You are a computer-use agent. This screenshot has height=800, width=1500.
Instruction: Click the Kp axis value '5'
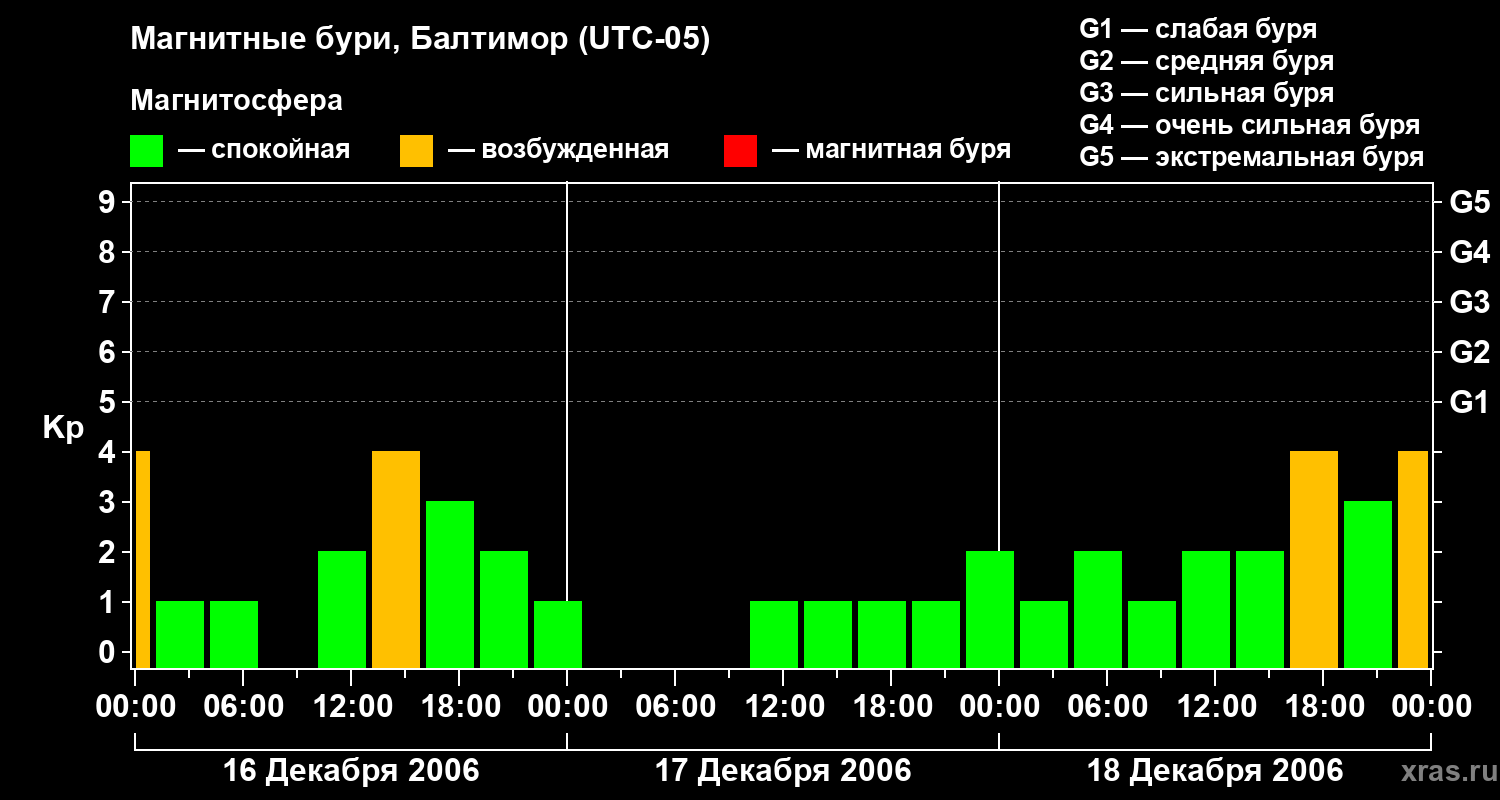tap(109, 403)
